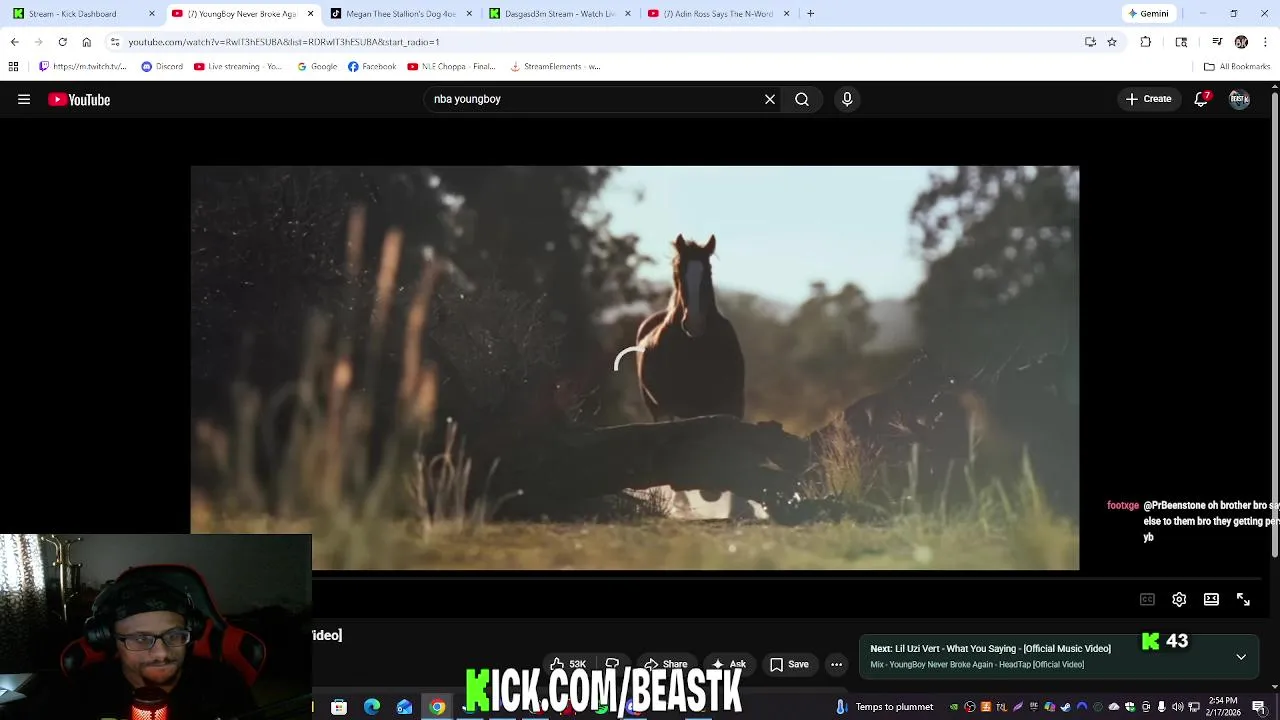Open the Temps to plummet weather widget
Image resolution: width=1280 pixels, height=720 pixels.
885,707
